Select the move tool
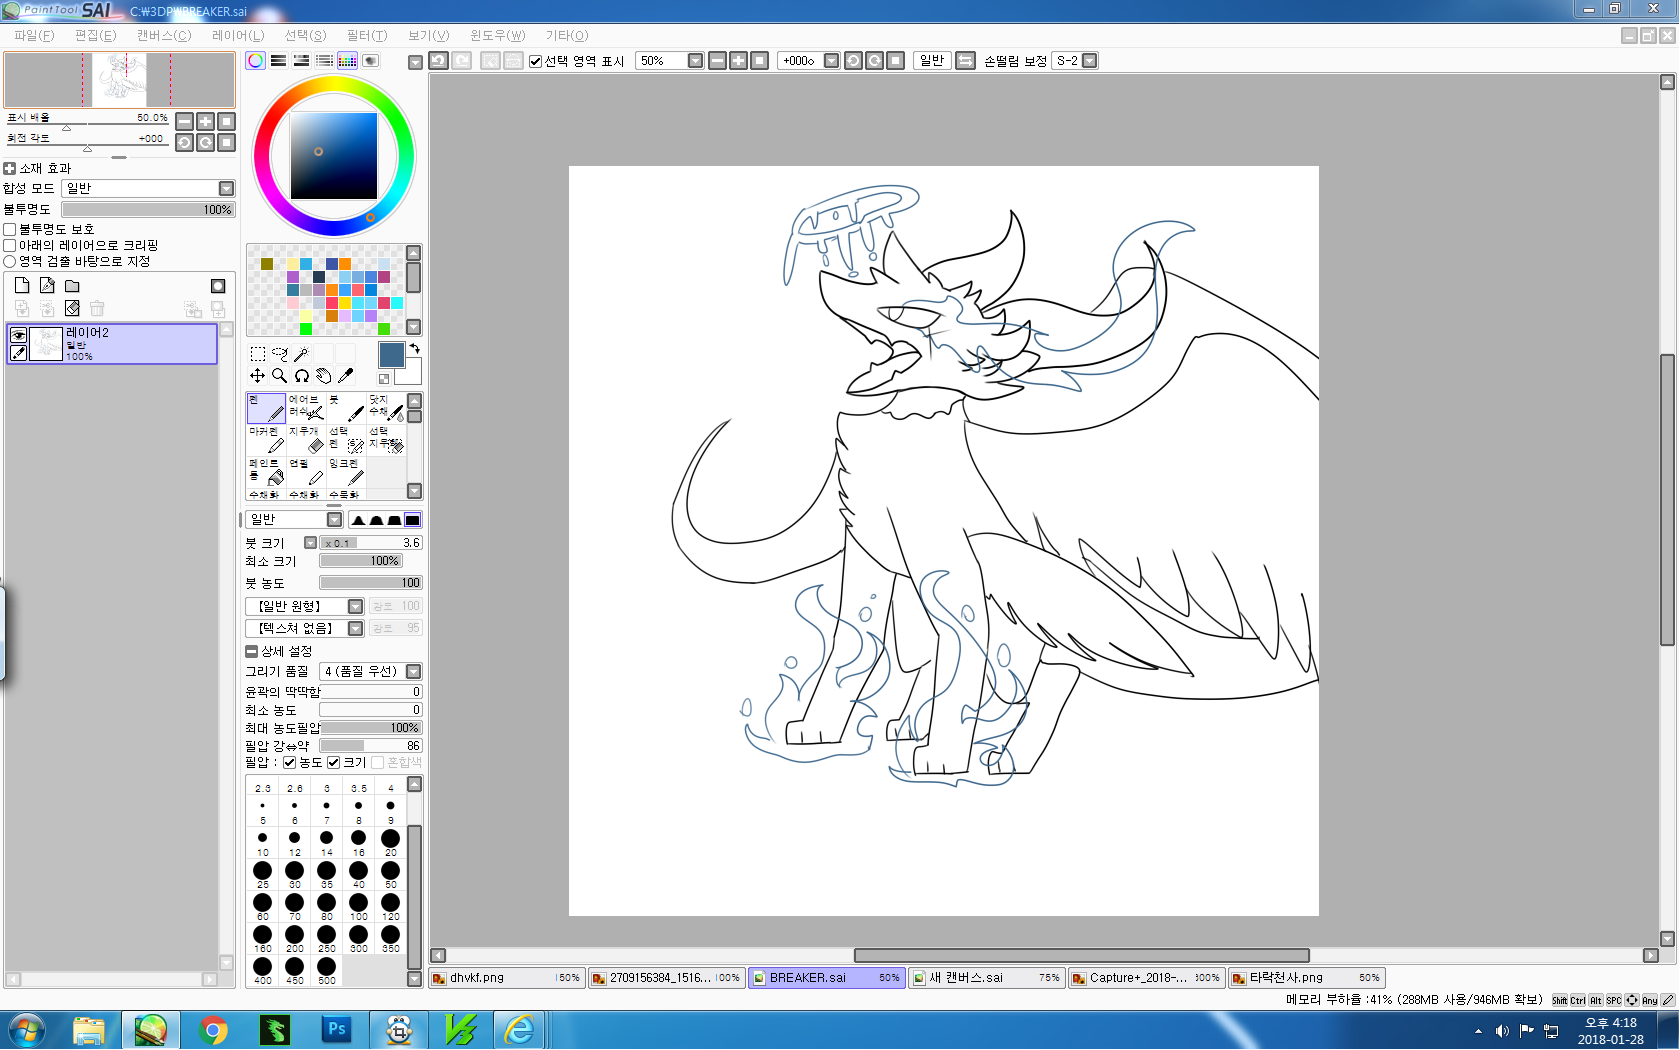This screenshot has height=1050, width=1680. tap(257, 376)
